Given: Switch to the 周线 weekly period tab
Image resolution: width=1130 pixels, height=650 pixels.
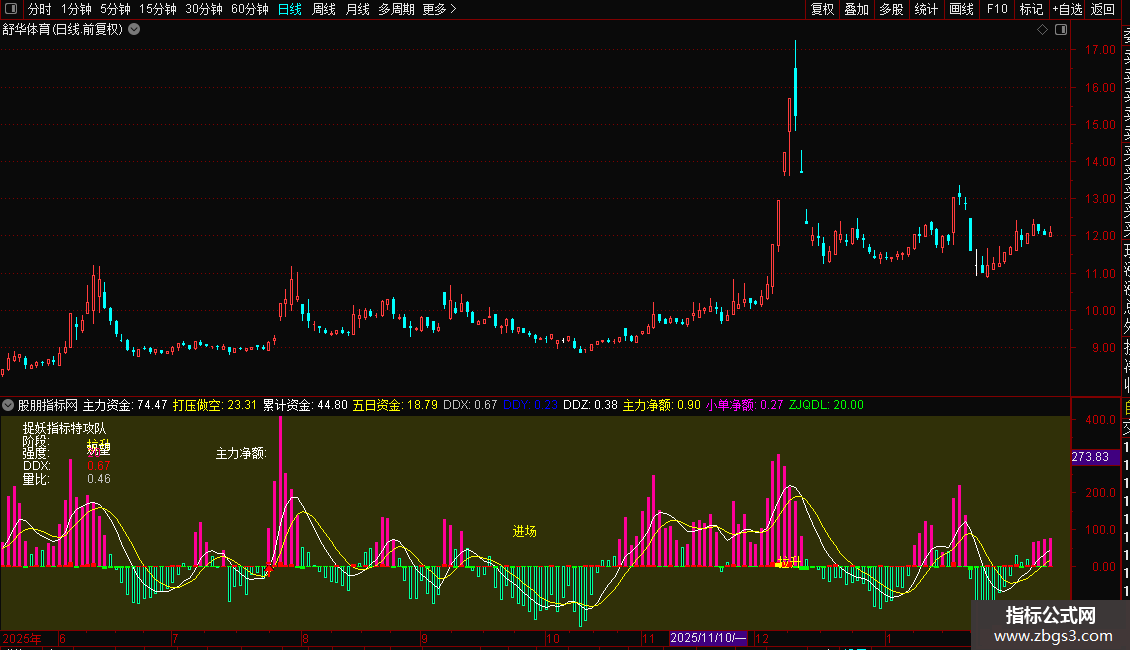Looking at the screenshot, I should (324, 9).
